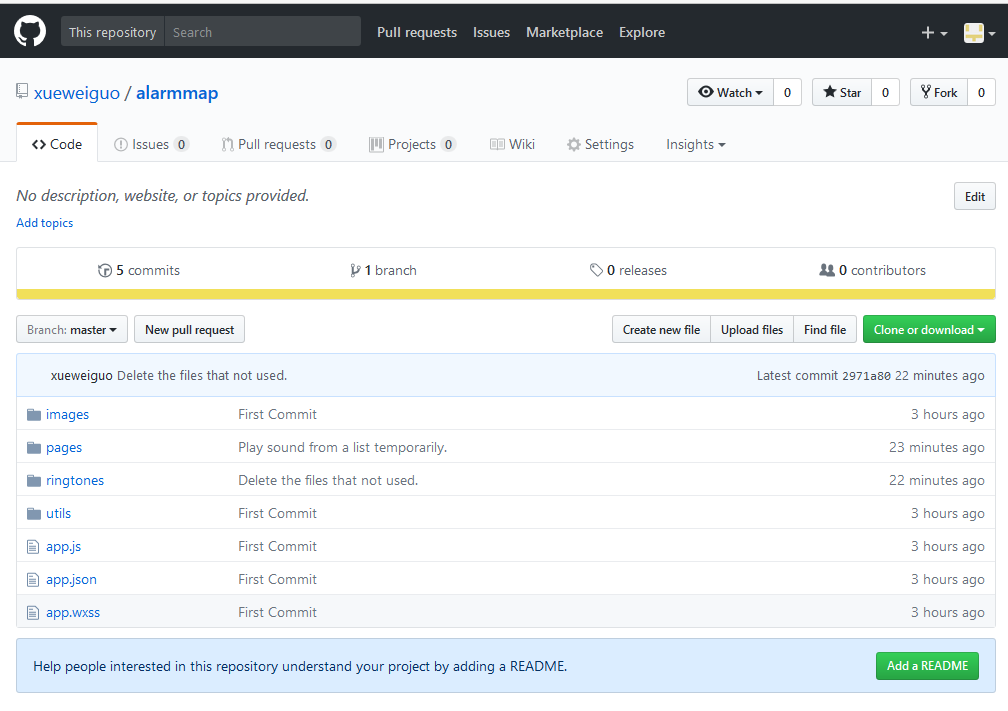
Task: Click the Create new file button
Action: [662, 329]
